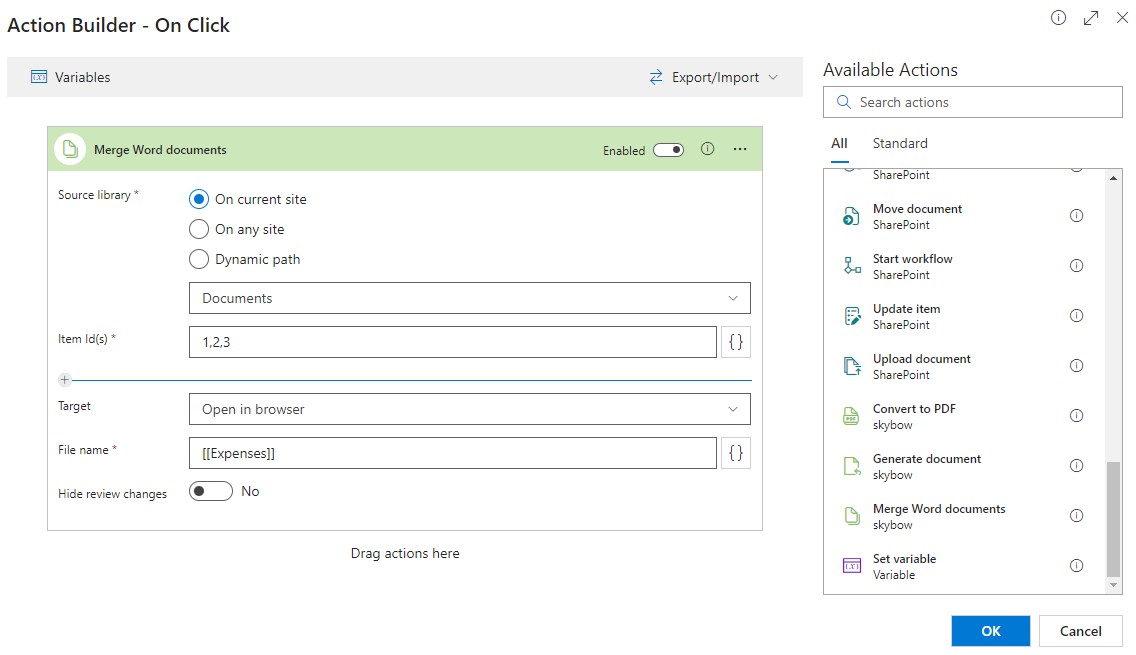
Task: Show info for Convert to PDF action
Action: (1077, 415)
